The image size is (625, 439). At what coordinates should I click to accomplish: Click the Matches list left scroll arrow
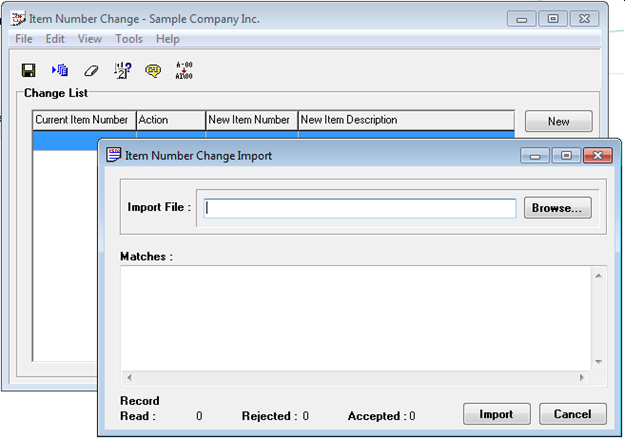click(129, 377)
